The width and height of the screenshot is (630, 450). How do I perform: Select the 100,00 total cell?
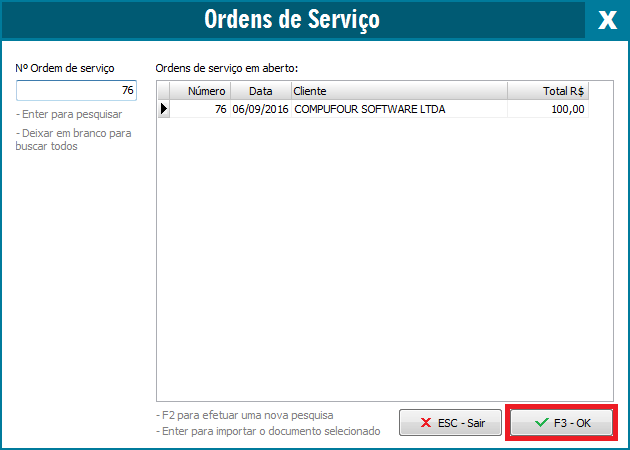[x=548, y=109]
